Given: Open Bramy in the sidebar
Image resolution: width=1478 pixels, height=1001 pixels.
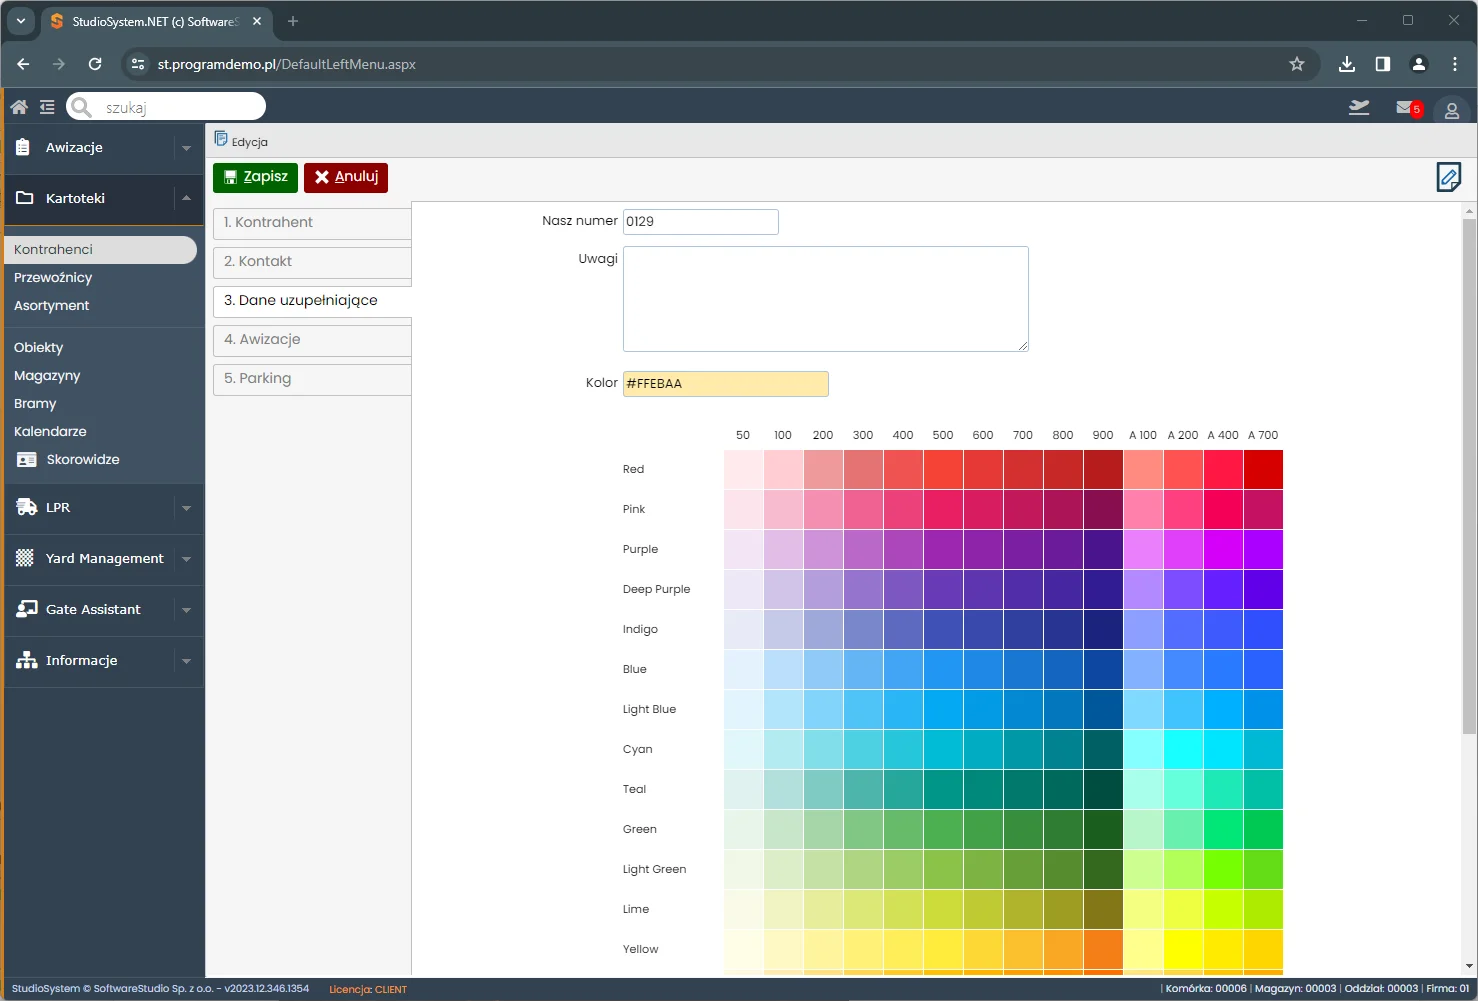Looking at the screenshot, I should [x=35, y=404].
